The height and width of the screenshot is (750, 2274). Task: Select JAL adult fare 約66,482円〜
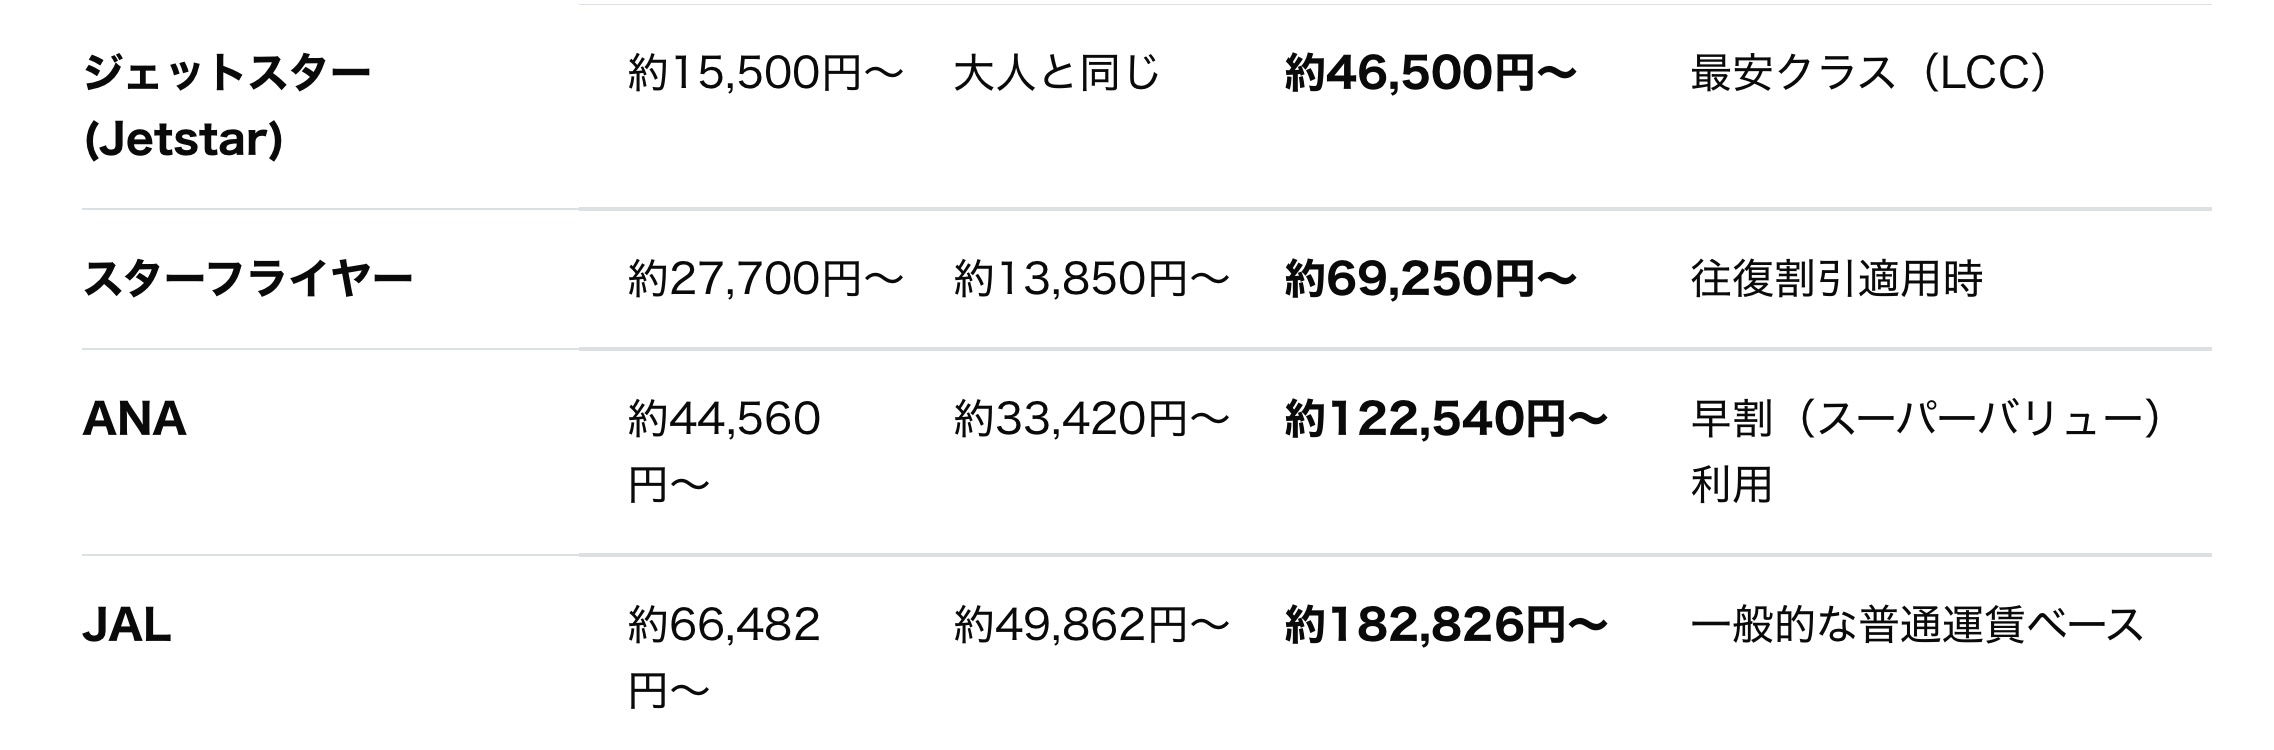coord(724,657)
